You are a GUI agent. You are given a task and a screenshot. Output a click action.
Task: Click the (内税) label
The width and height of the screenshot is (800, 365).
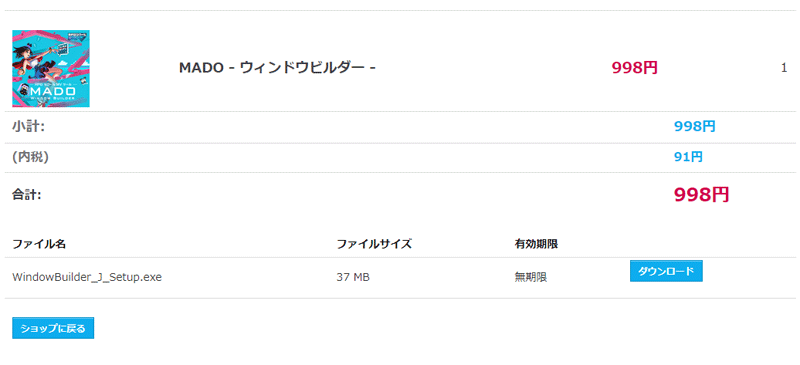[x=30, y=157]
